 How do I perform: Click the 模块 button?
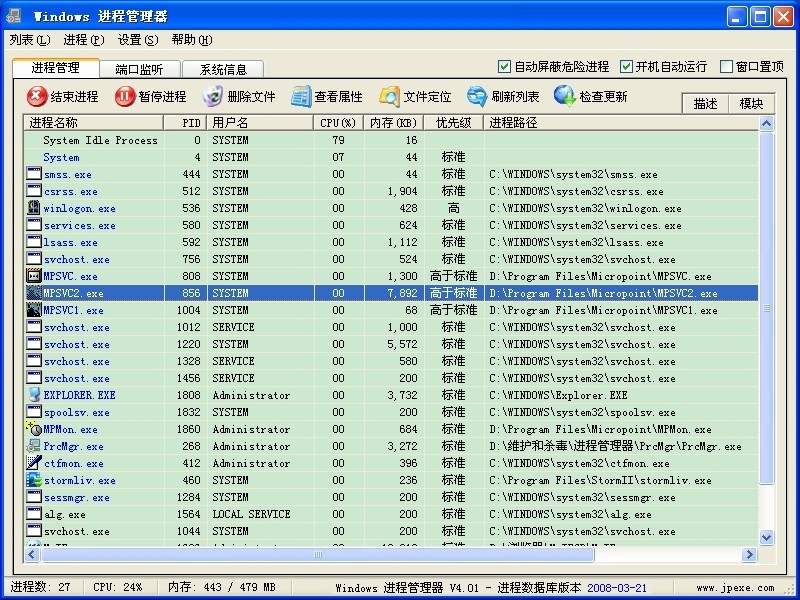pyautogui.click(x=751, y=104)
